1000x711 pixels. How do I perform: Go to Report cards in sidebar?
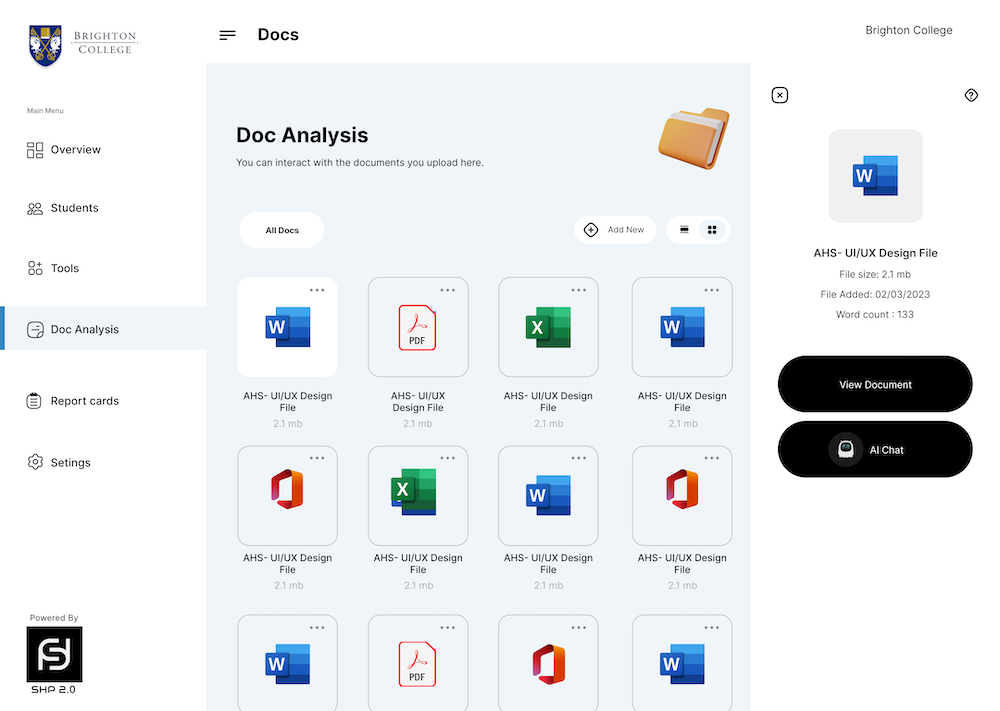85,401
